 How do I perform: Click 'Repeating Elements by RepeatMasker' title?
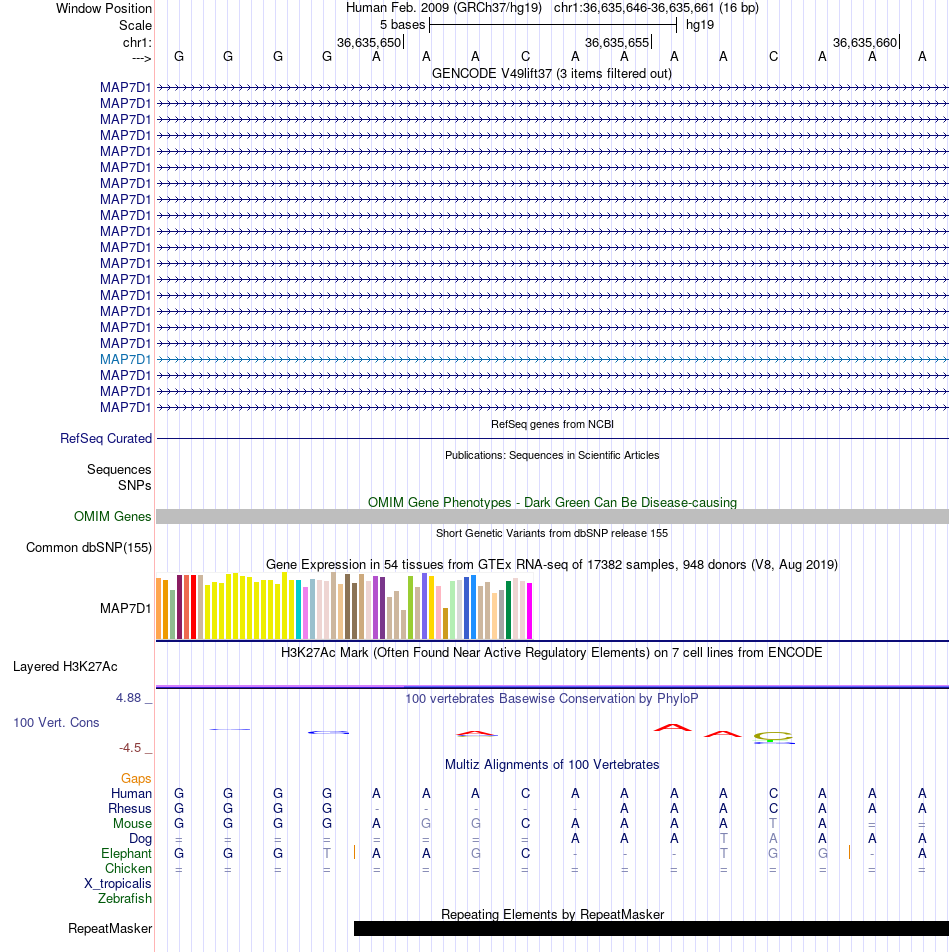[552, 914]
